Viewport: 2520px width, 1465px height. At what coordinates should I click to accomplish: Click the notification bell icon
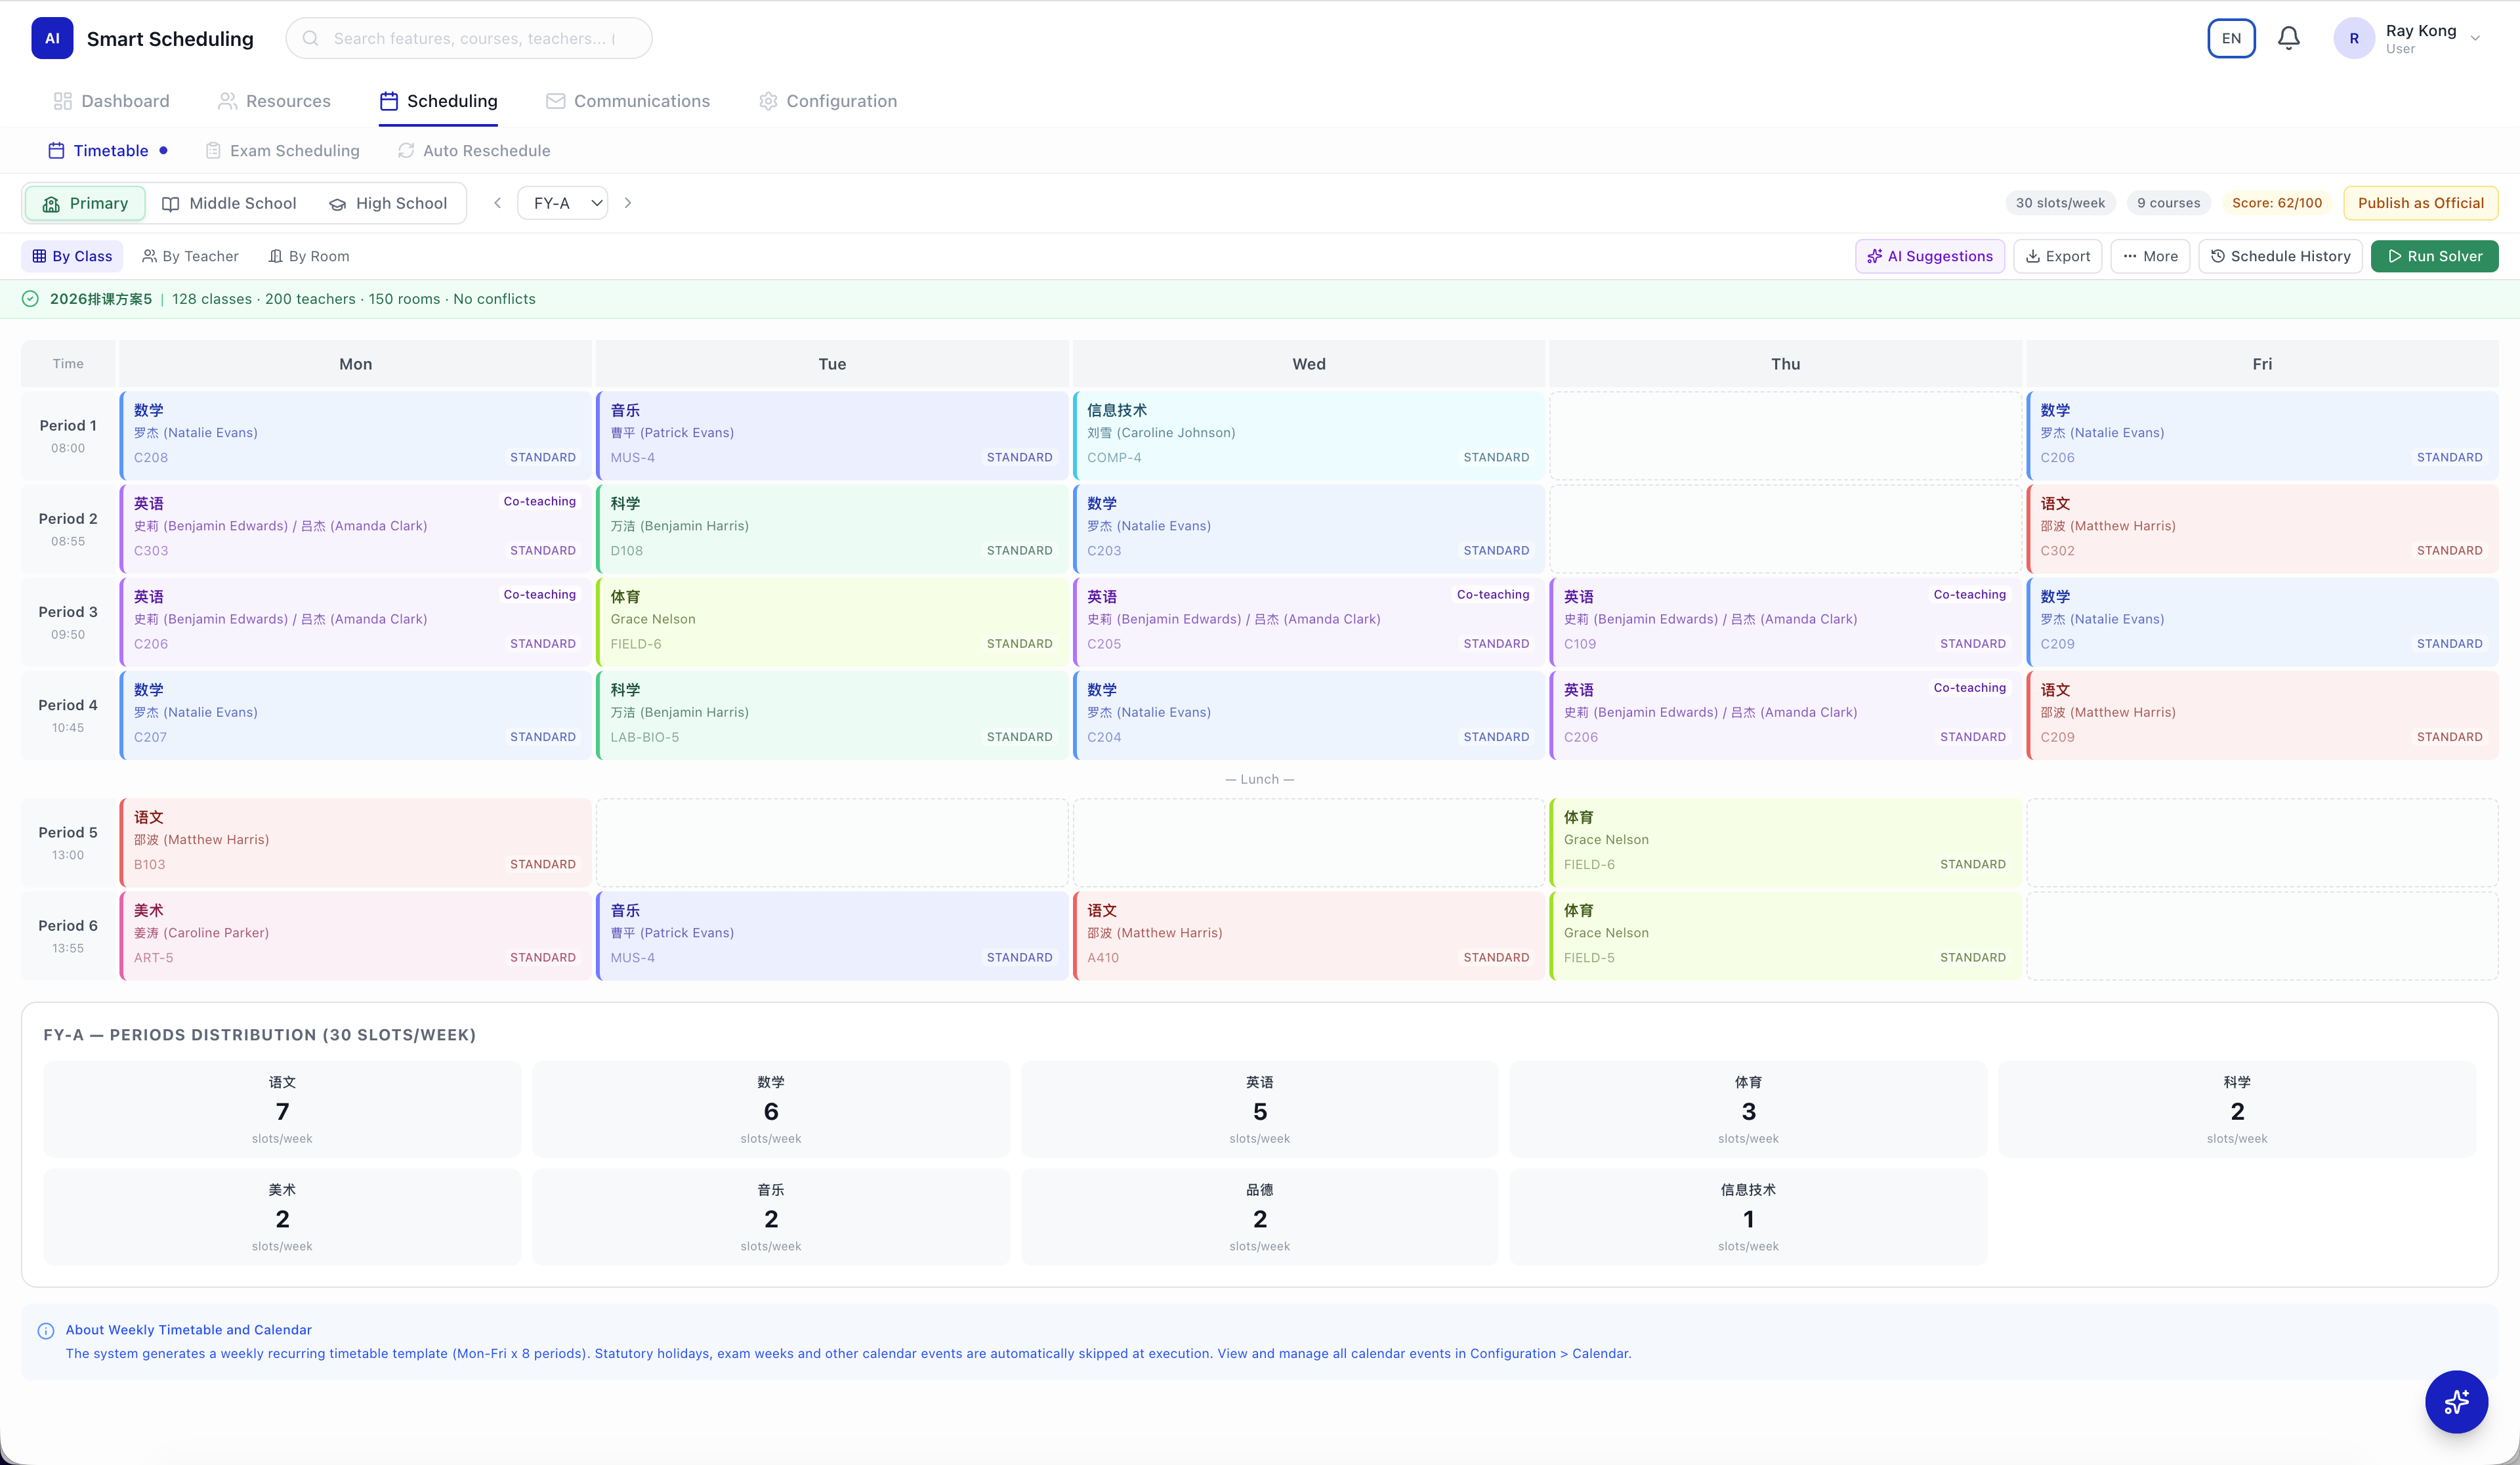tap(2288, 38)
